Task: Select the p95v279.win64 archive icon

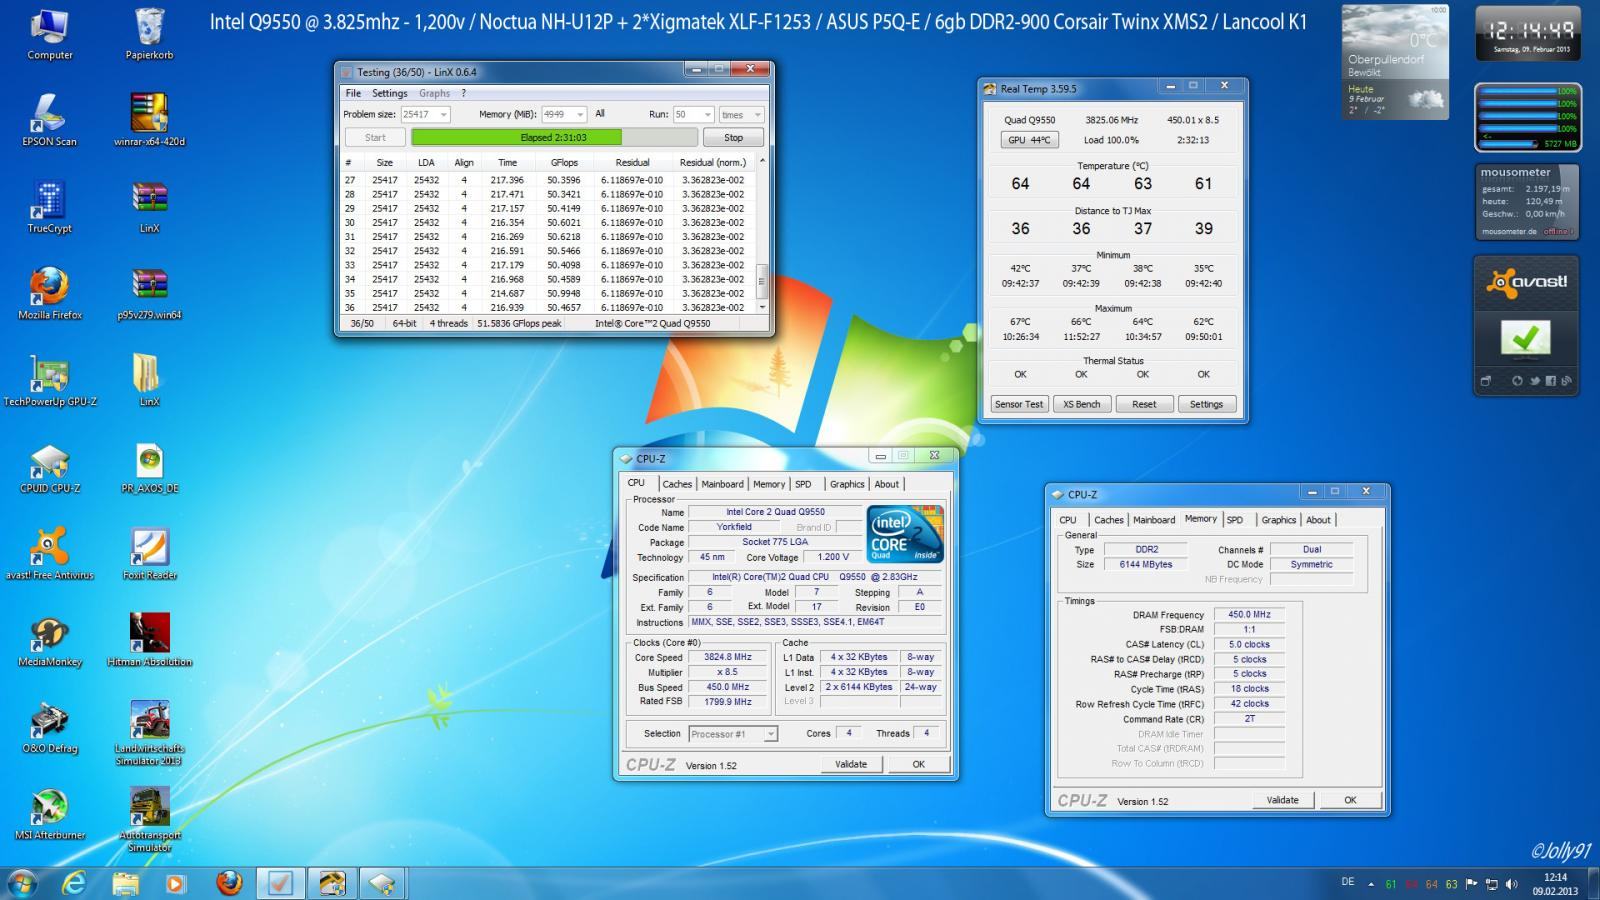Action: pyautogui.click(x=149, y=294)
